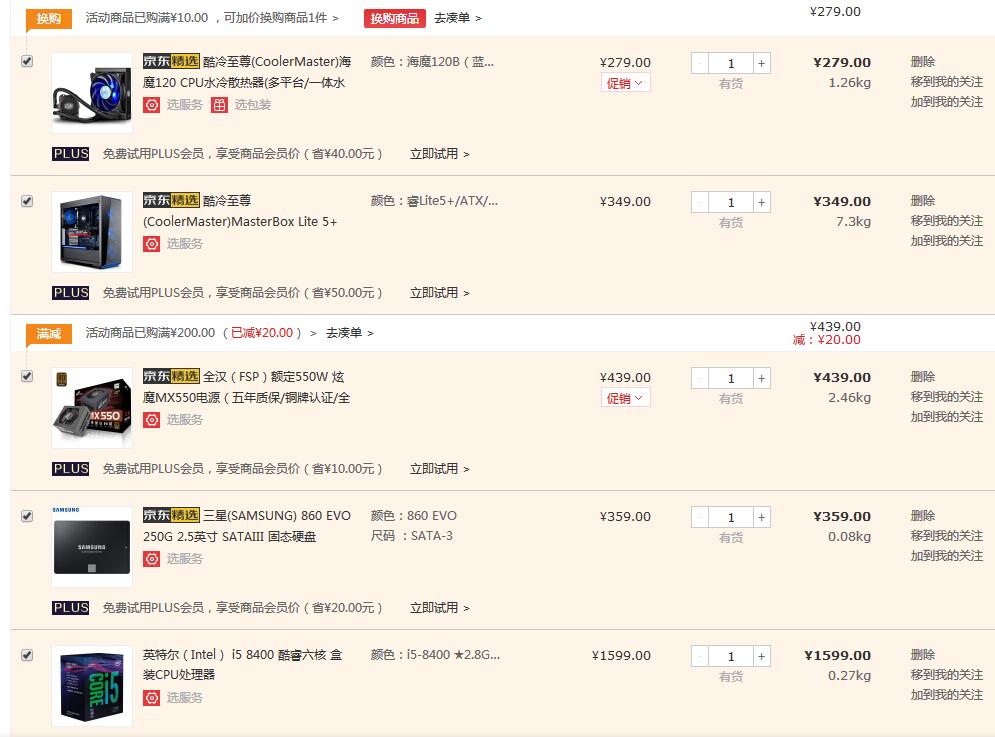Click 移到我的关注 for the Samsung SSD

[947, 536]
